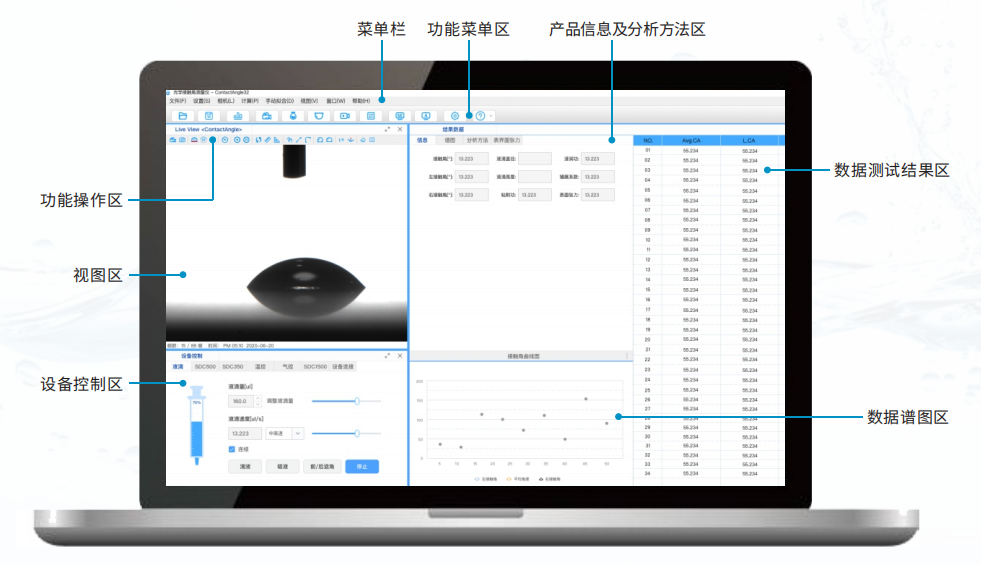Select the SDC350 device tab
Image resolution: width=981 pixels, height=564 pixels.
pyautogui.click(x=232, y=367)
